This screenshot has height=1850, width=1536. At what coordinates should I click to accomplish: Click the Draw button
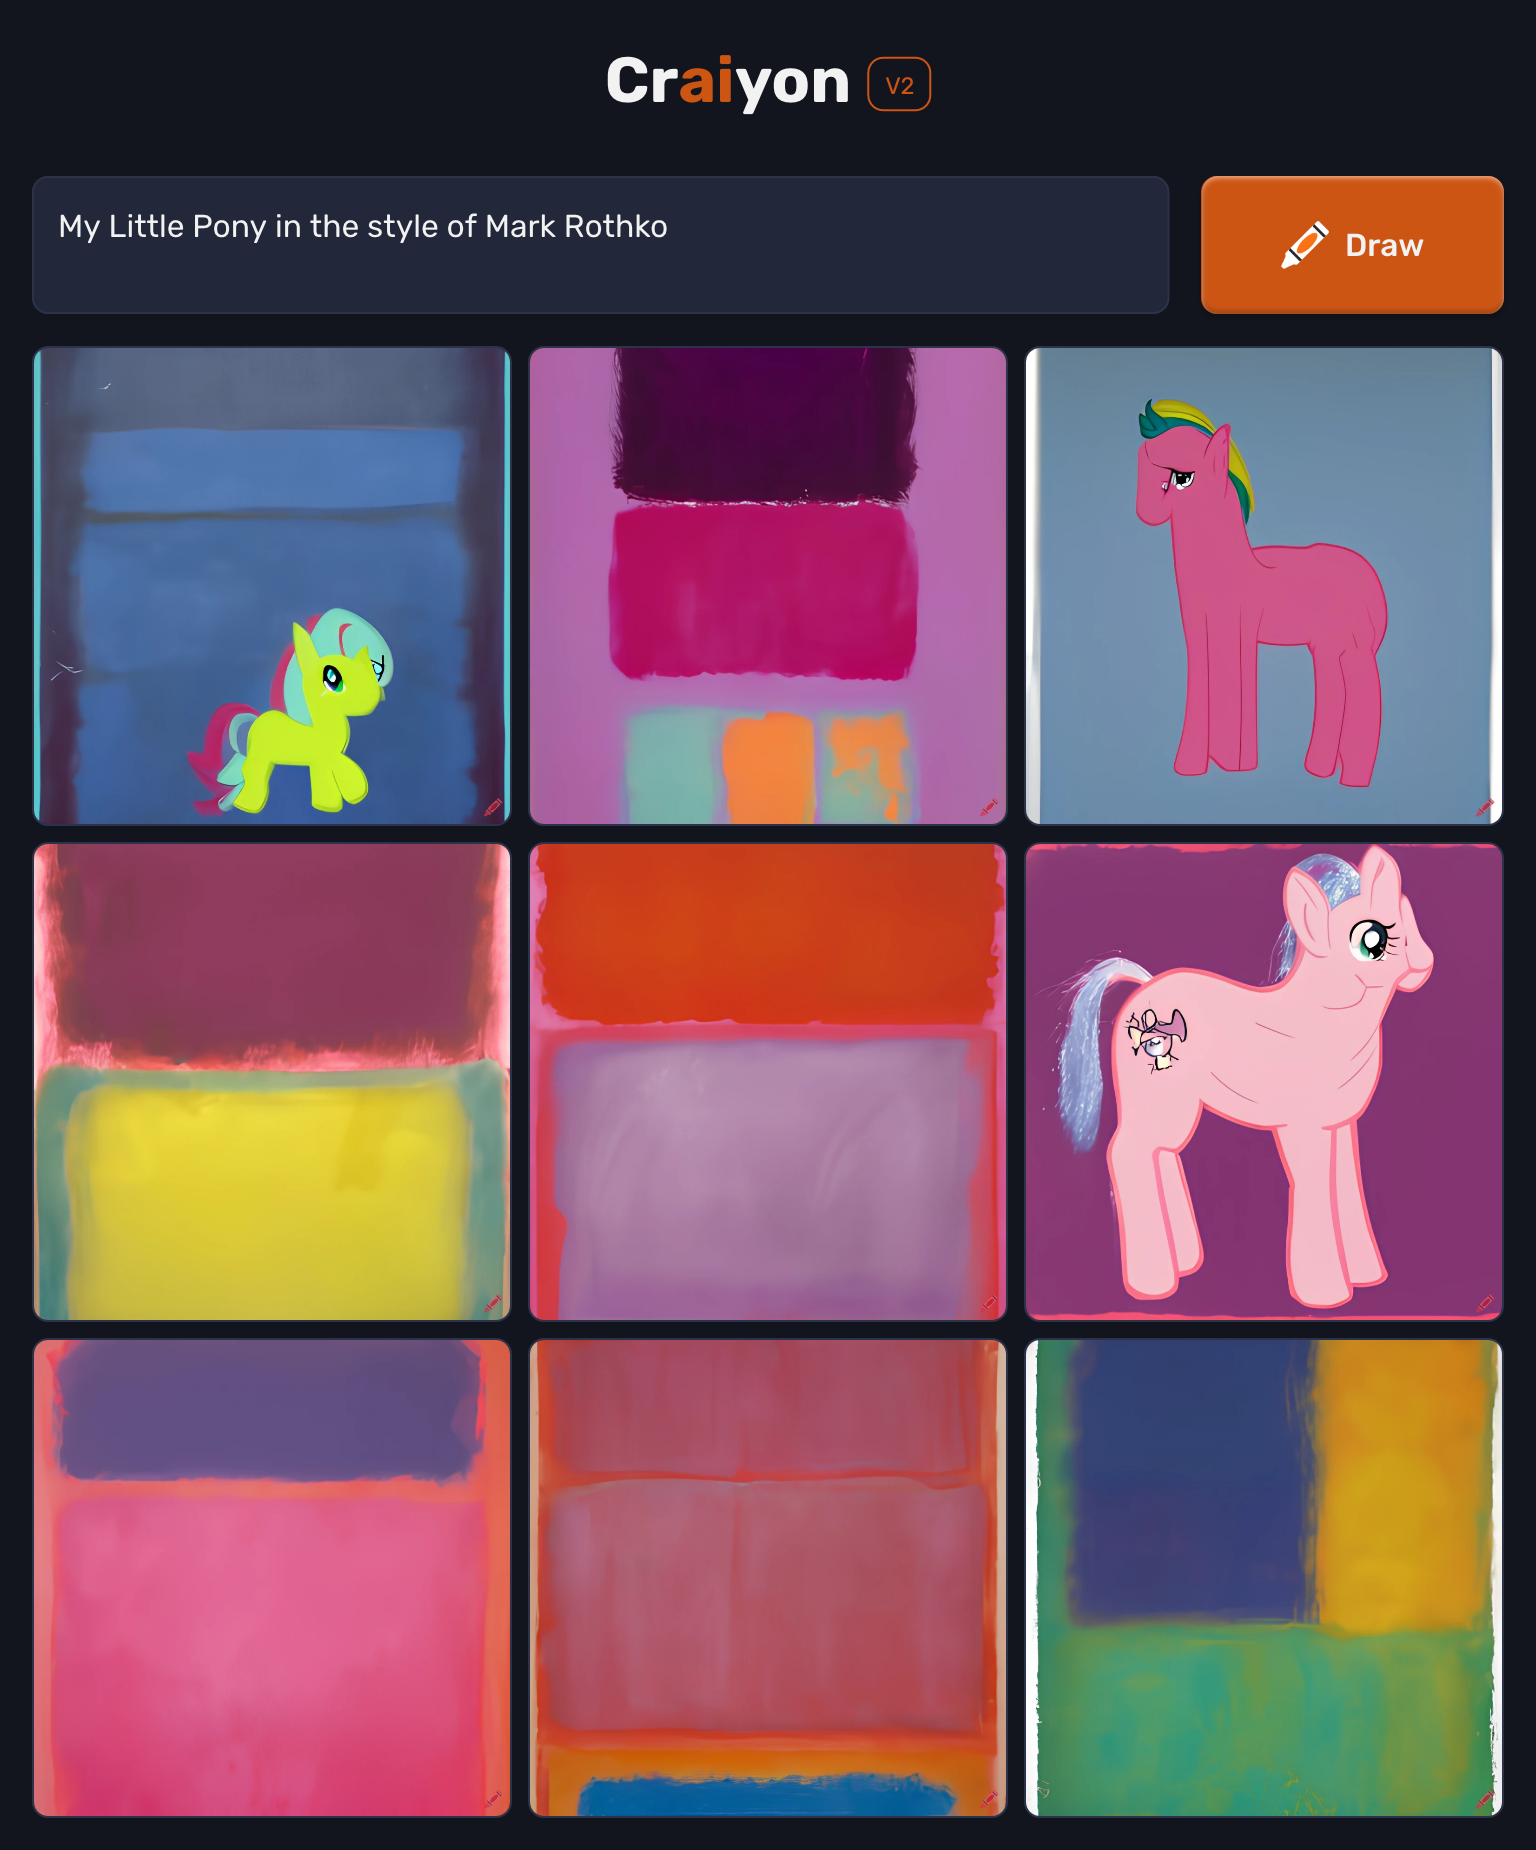click(x=1352, y=245)
